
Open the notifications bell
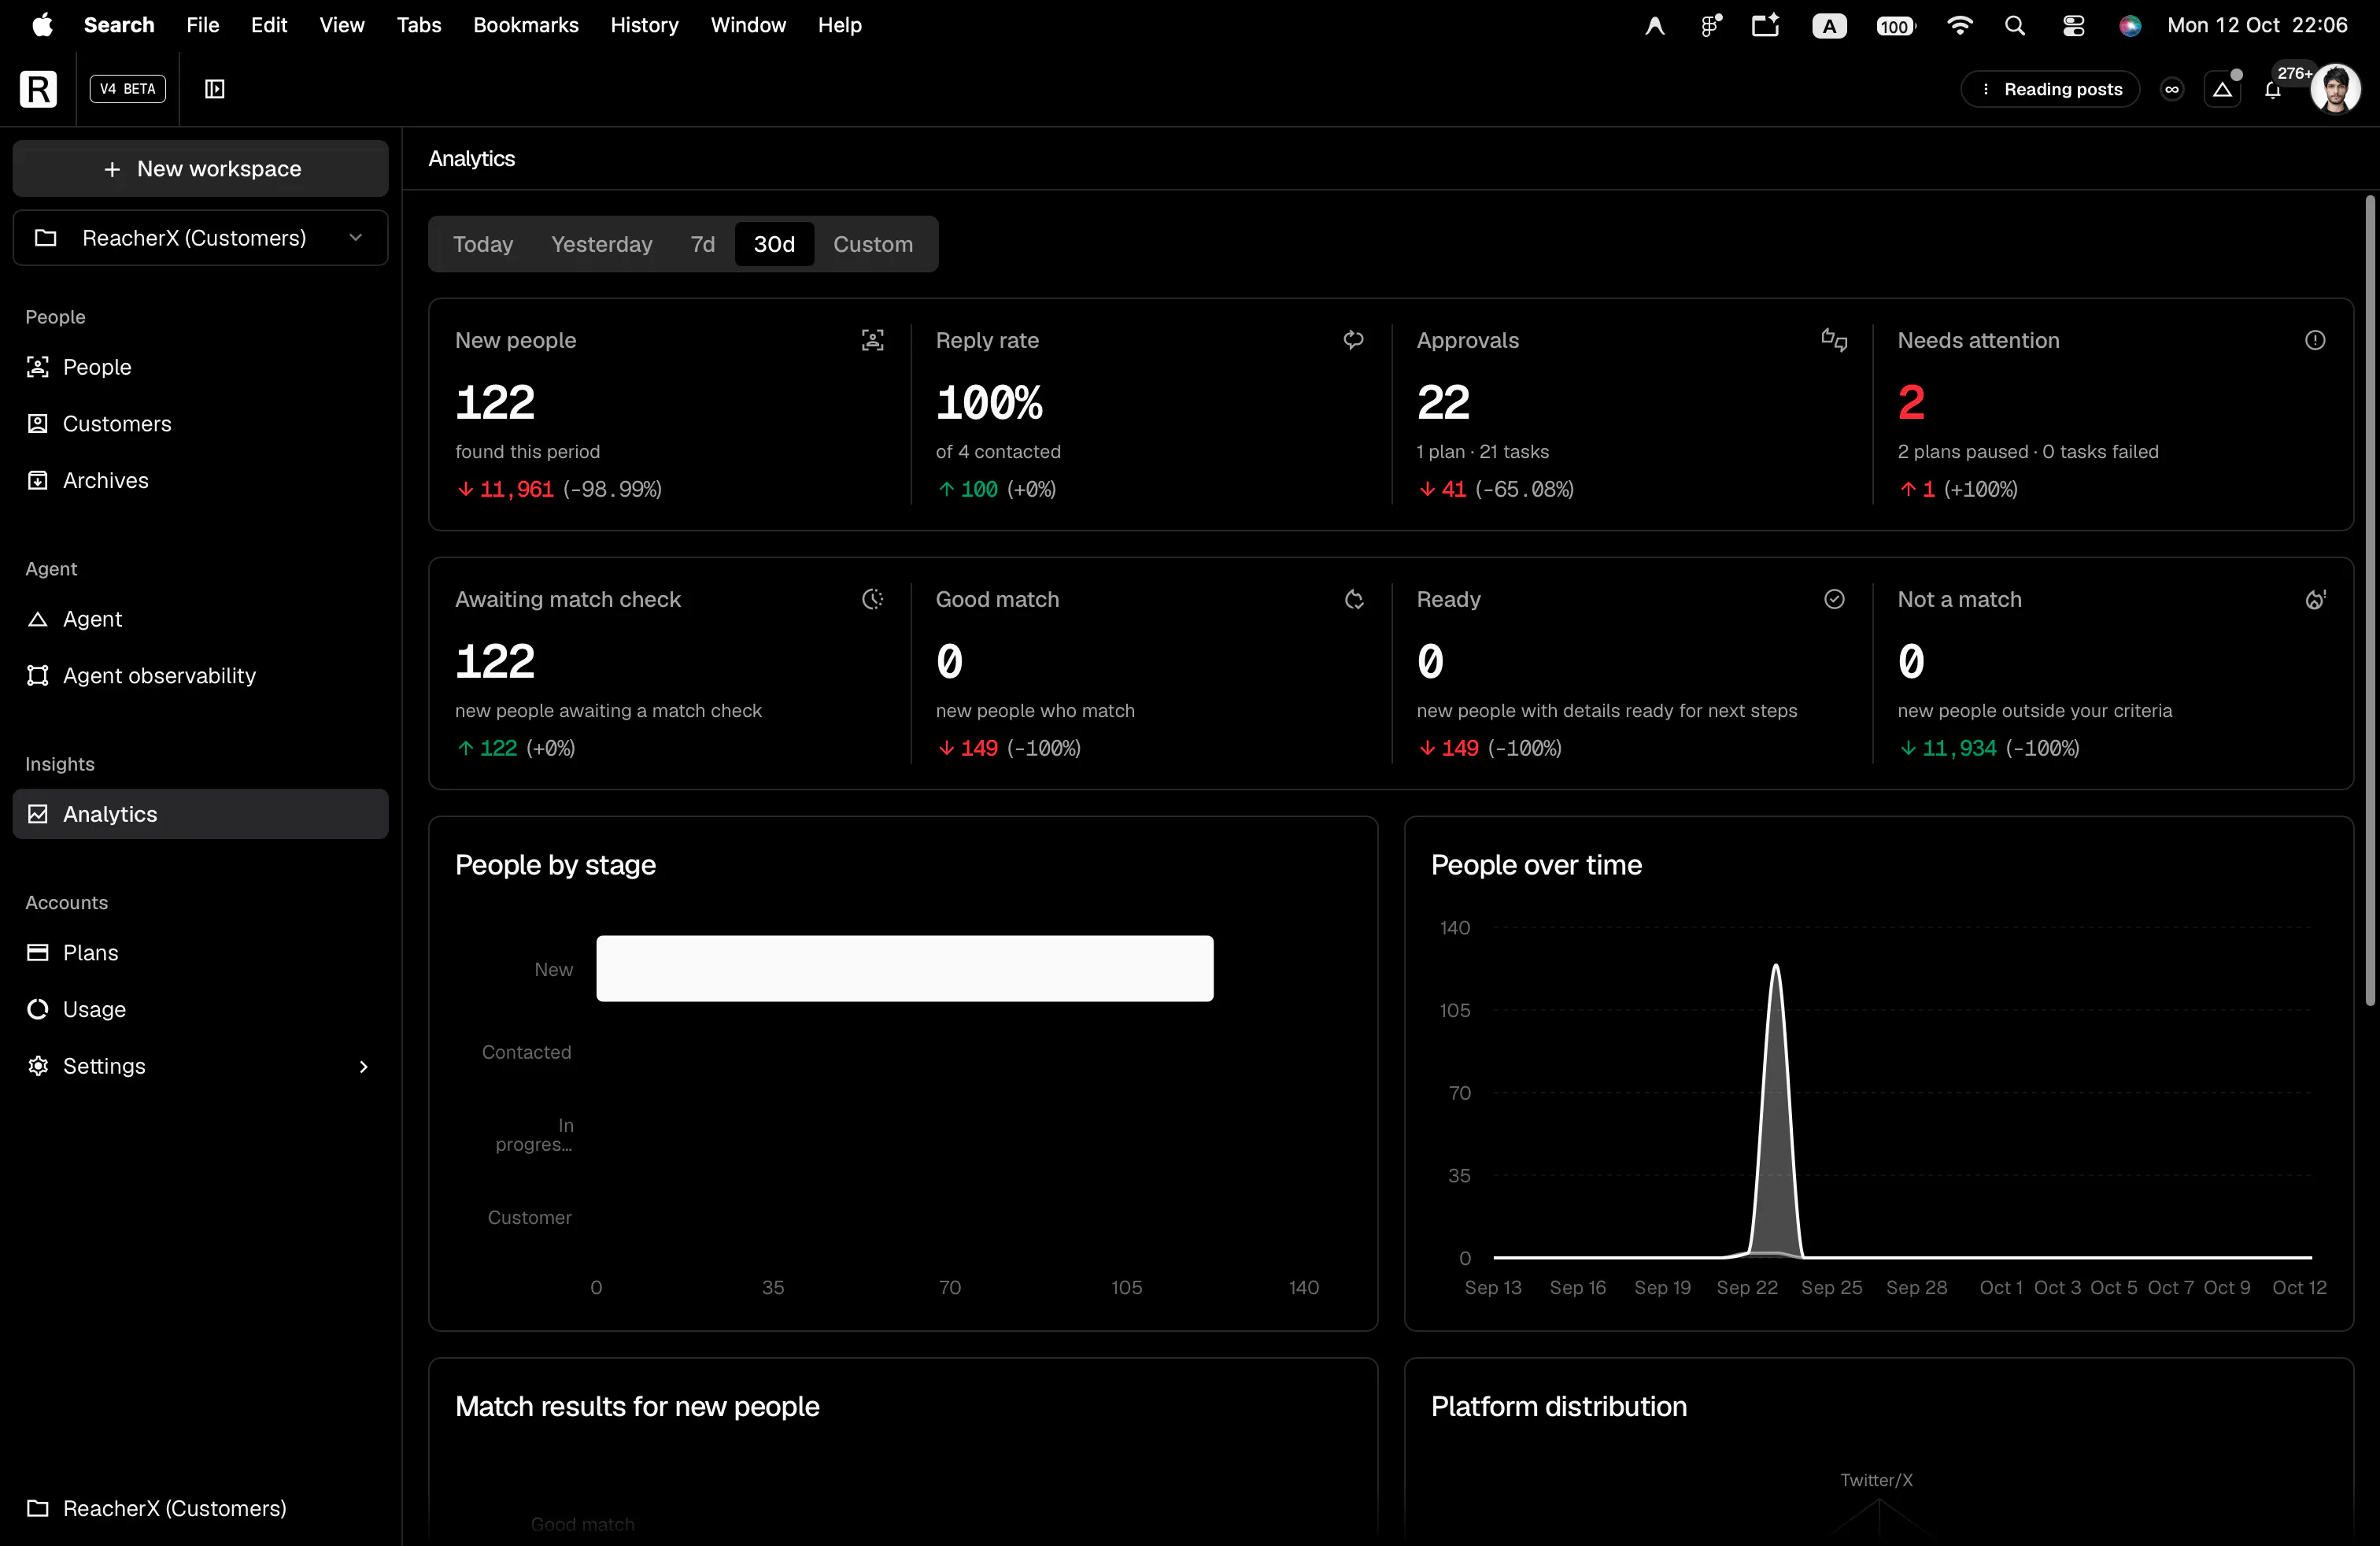pyautogui.click(x=2272, y=90)
